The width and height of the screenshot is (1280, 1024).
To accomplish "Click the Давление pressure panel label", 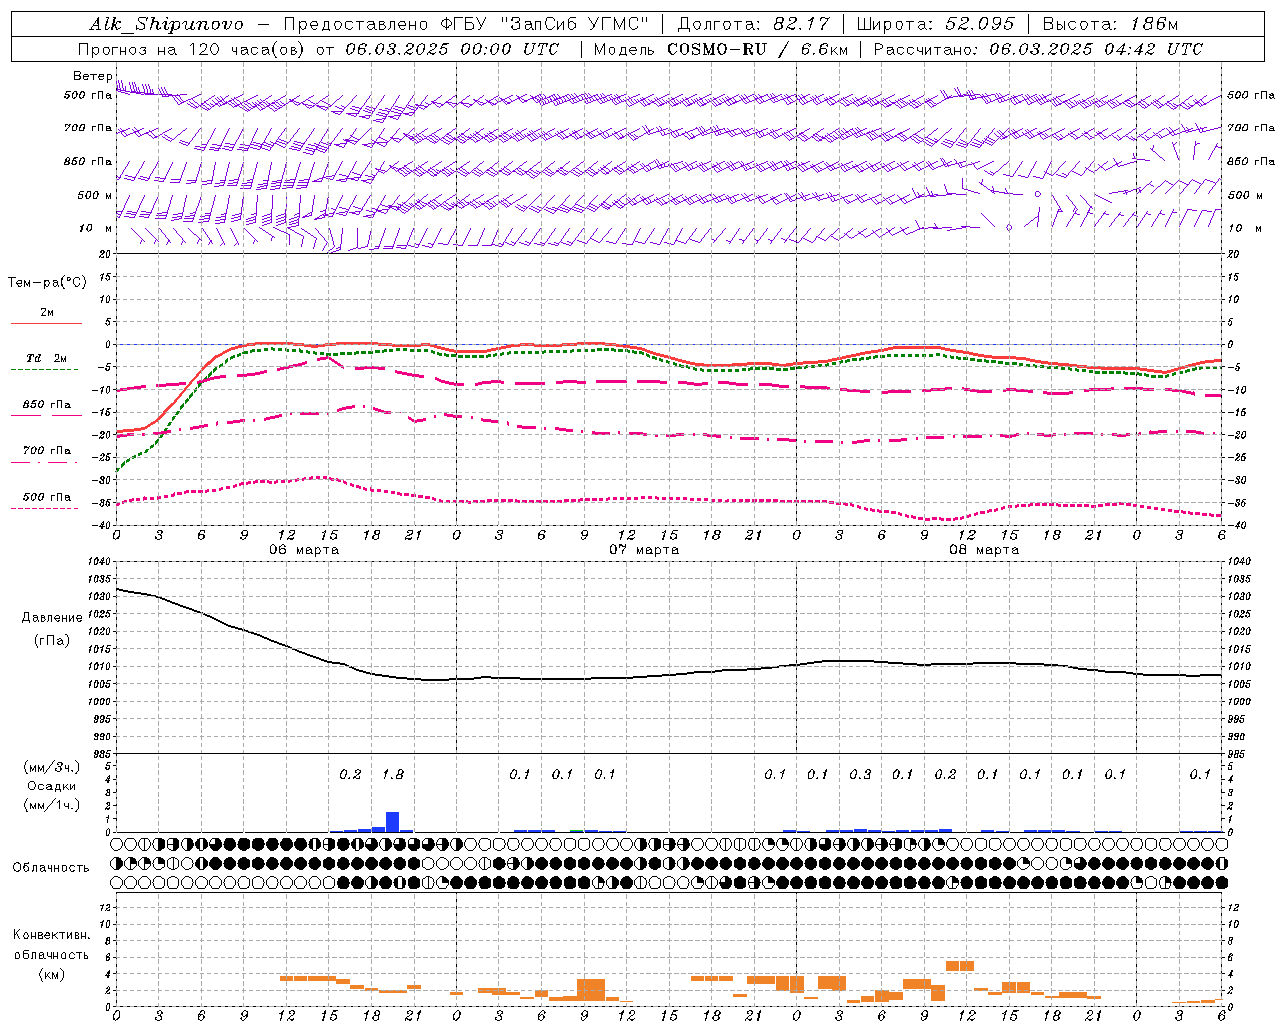I will (x=52, y=618).
